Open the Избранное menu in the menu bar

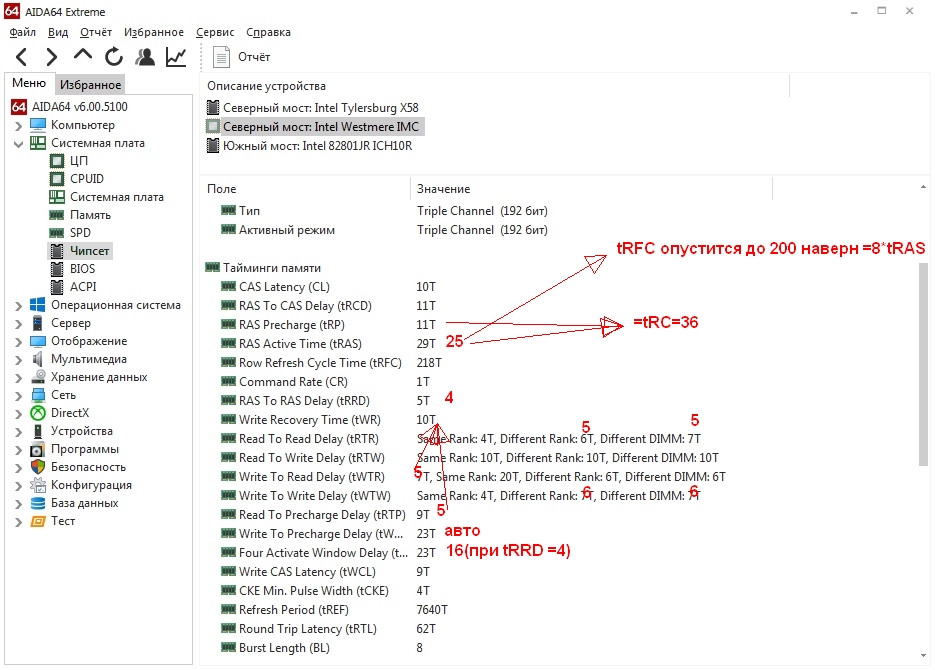[154, 32]
